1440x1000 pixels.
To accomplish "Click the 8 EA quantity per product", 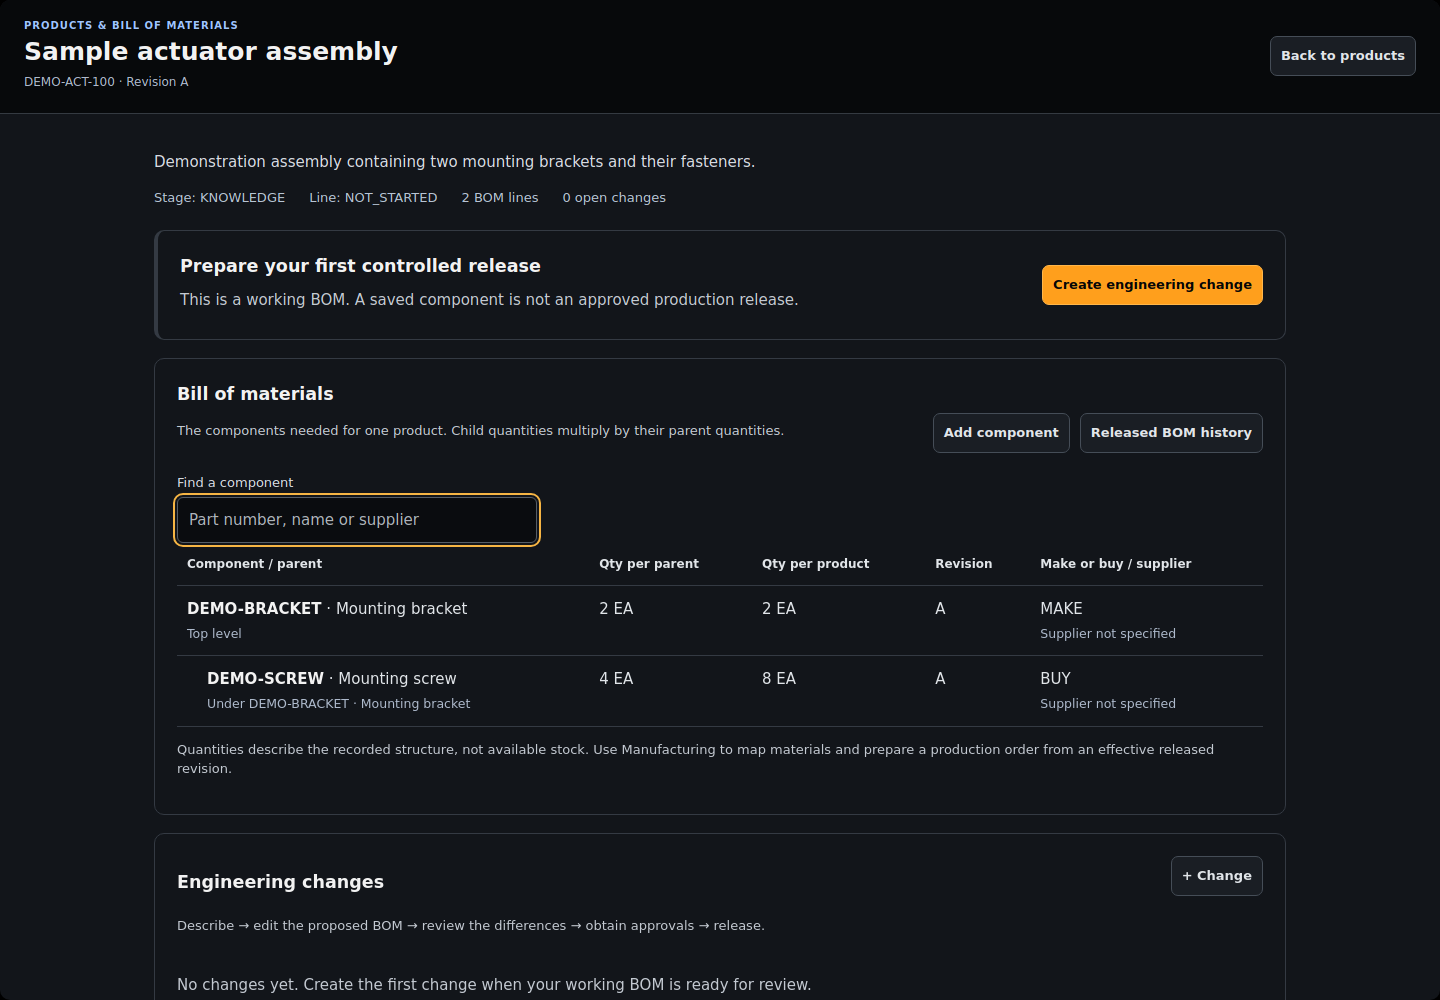I will [779, 679].
